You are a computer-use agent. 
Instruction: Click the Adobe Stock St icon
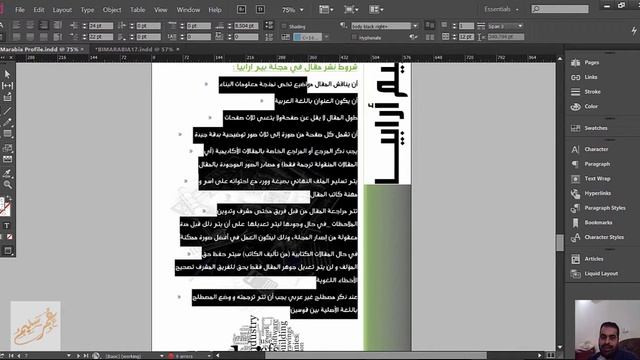(x=260, y=9)
